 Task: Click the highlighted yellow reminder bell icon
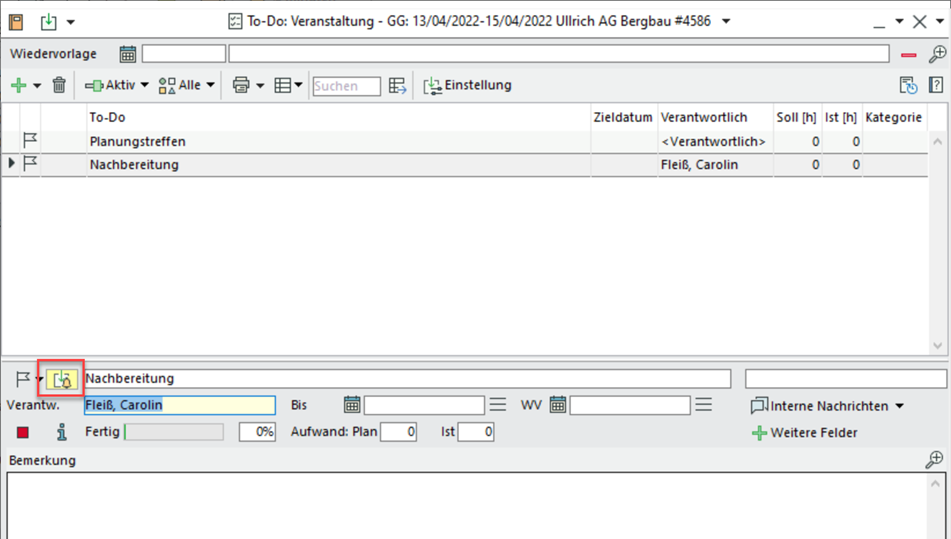[x=62, y=379]
